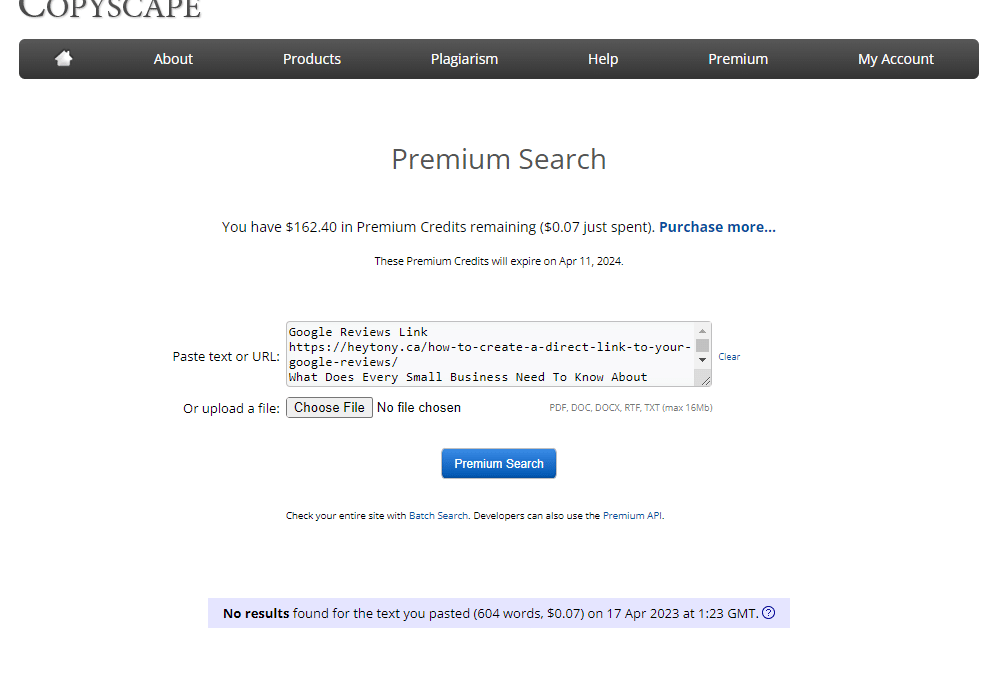This screenshot has width=990, height=680.
Task: Open the Batch Search link
Action: point(438,516)
